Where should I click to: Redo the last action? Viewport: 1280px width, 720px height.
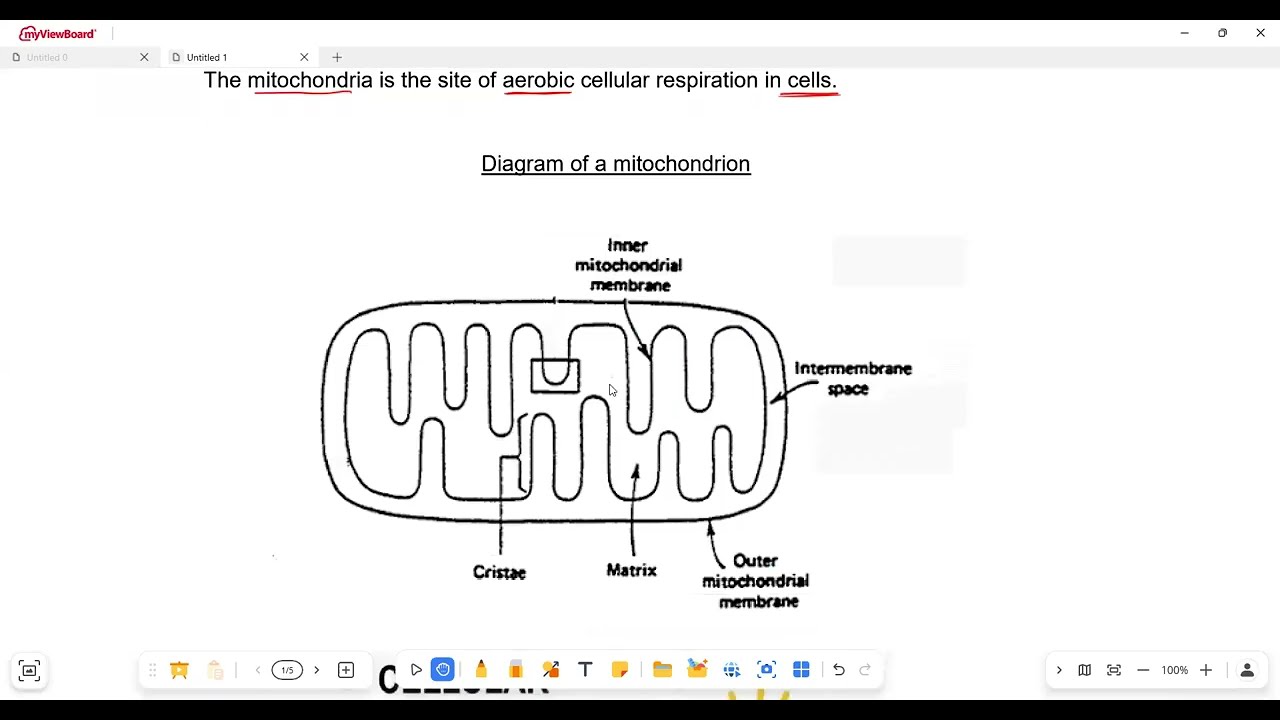tap(866, 670)
